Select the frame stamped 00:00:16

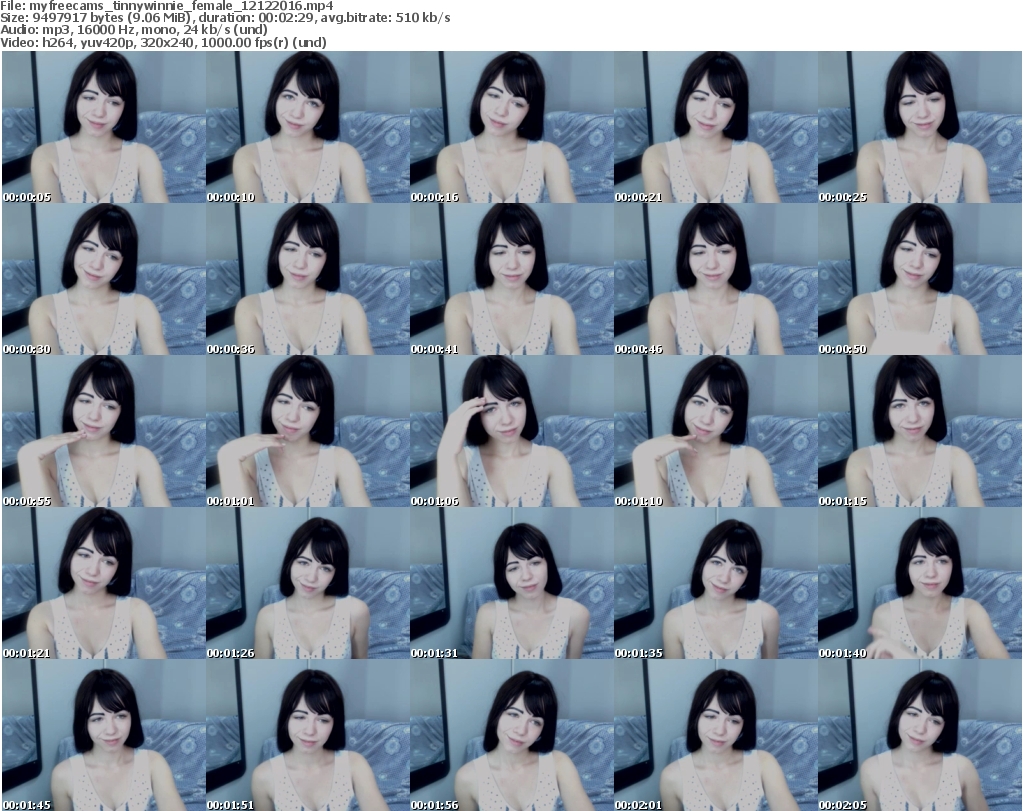click(x=512, y=127)
